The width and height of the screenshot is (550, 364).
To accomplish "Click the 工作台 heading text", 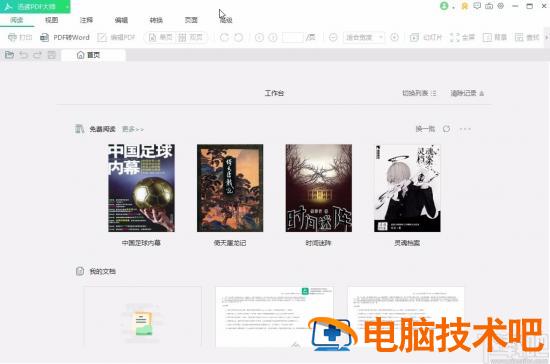I will point(274,93).
